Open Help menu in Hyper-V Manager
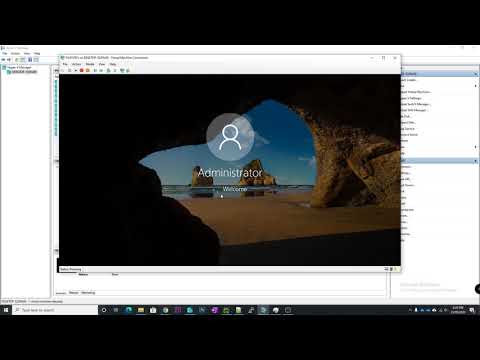The height and width of the screenshot is (360, 480). [37, 53]
